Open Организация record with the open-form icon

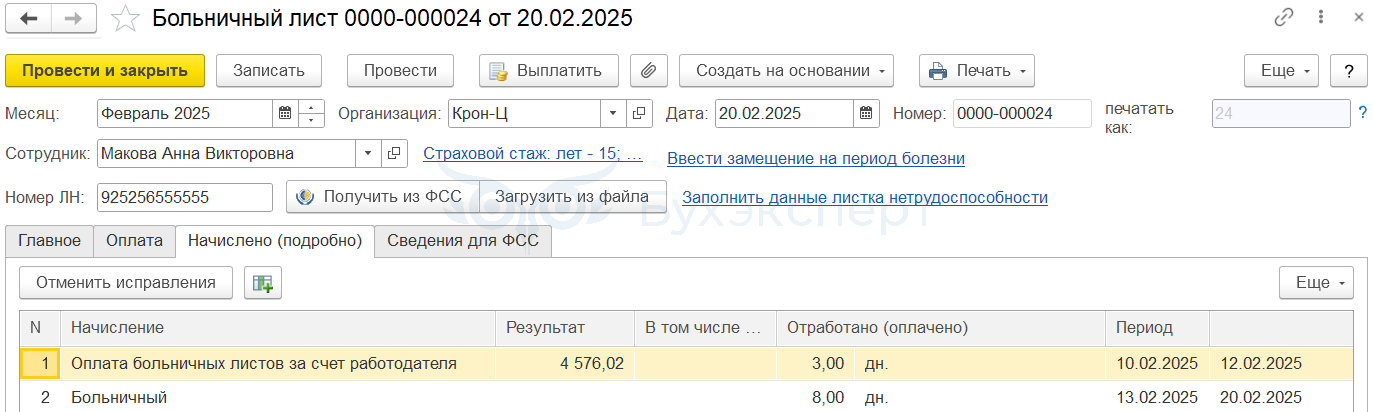pyautogui.click(x=639, y=113)
